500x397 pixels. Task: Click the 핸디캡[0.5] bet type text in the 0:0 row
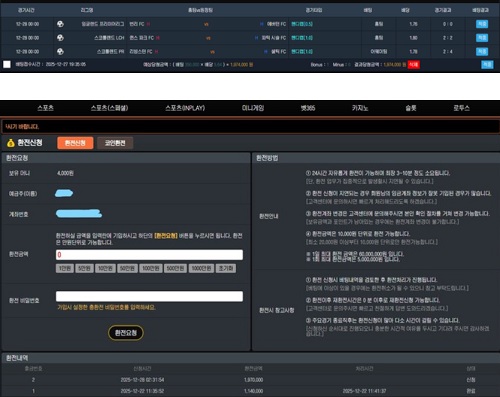click(x=302, y=24)
